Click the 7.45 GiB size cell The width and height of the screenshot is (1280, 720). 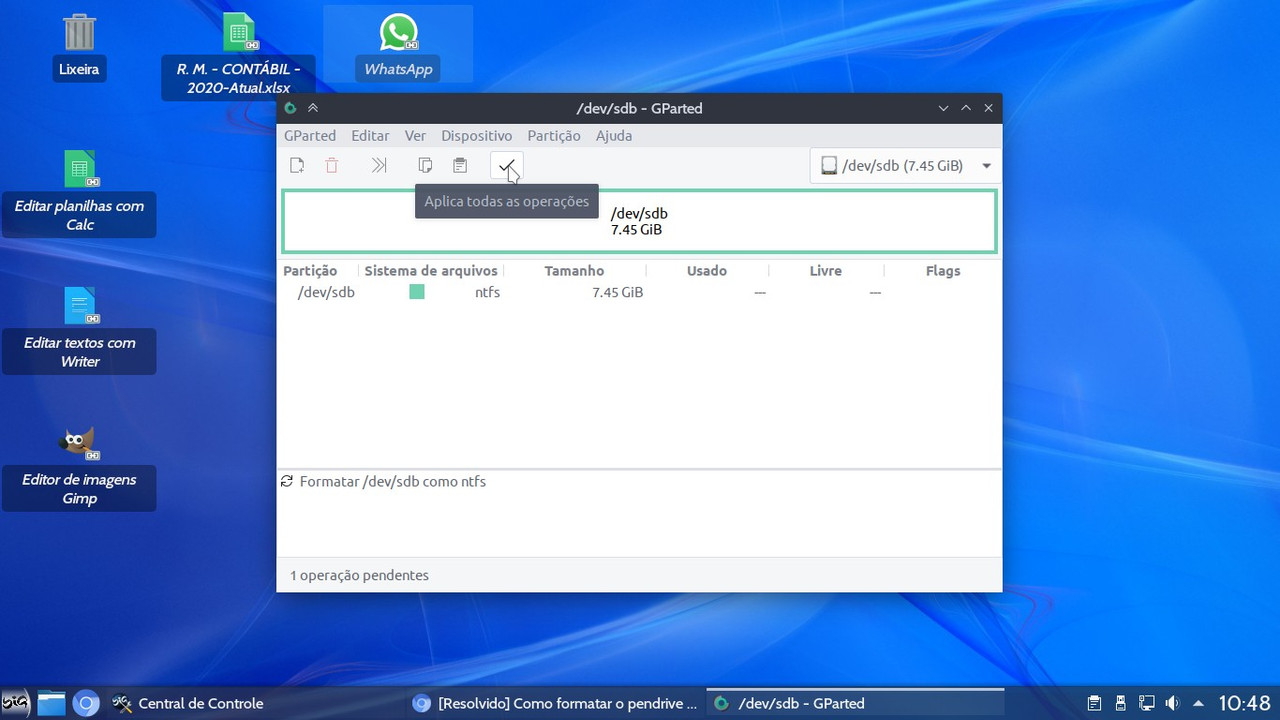click(617, 292)
